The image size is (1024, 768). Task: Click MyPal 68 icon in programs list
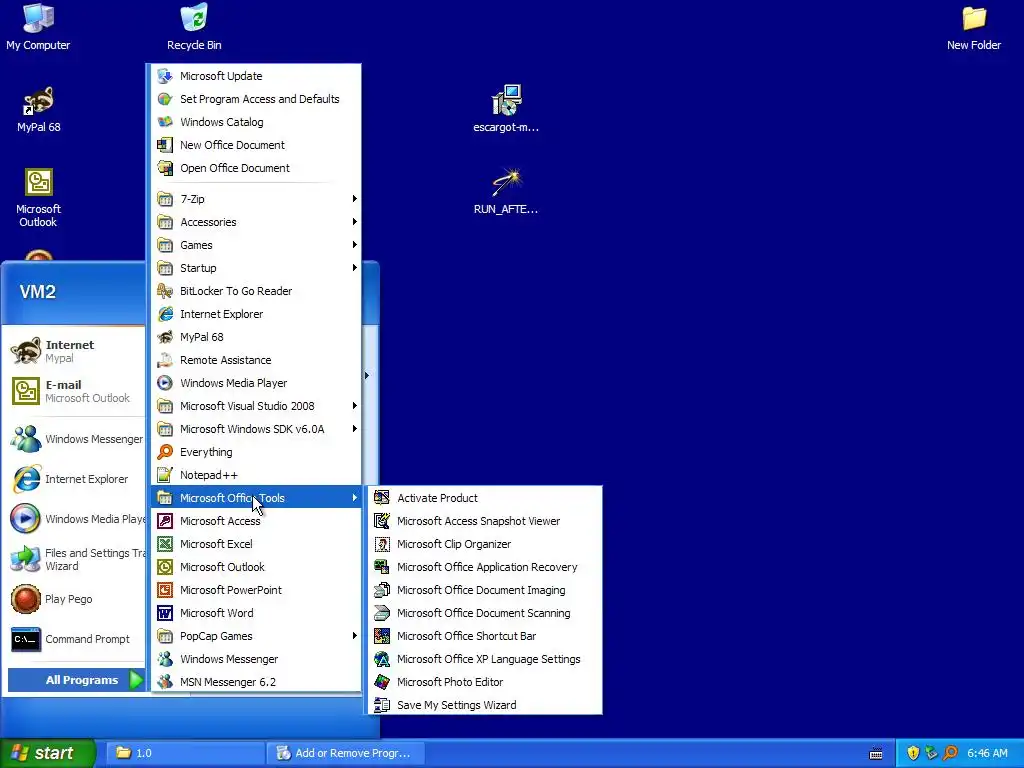pyautogui.click(x=165, y=337)
